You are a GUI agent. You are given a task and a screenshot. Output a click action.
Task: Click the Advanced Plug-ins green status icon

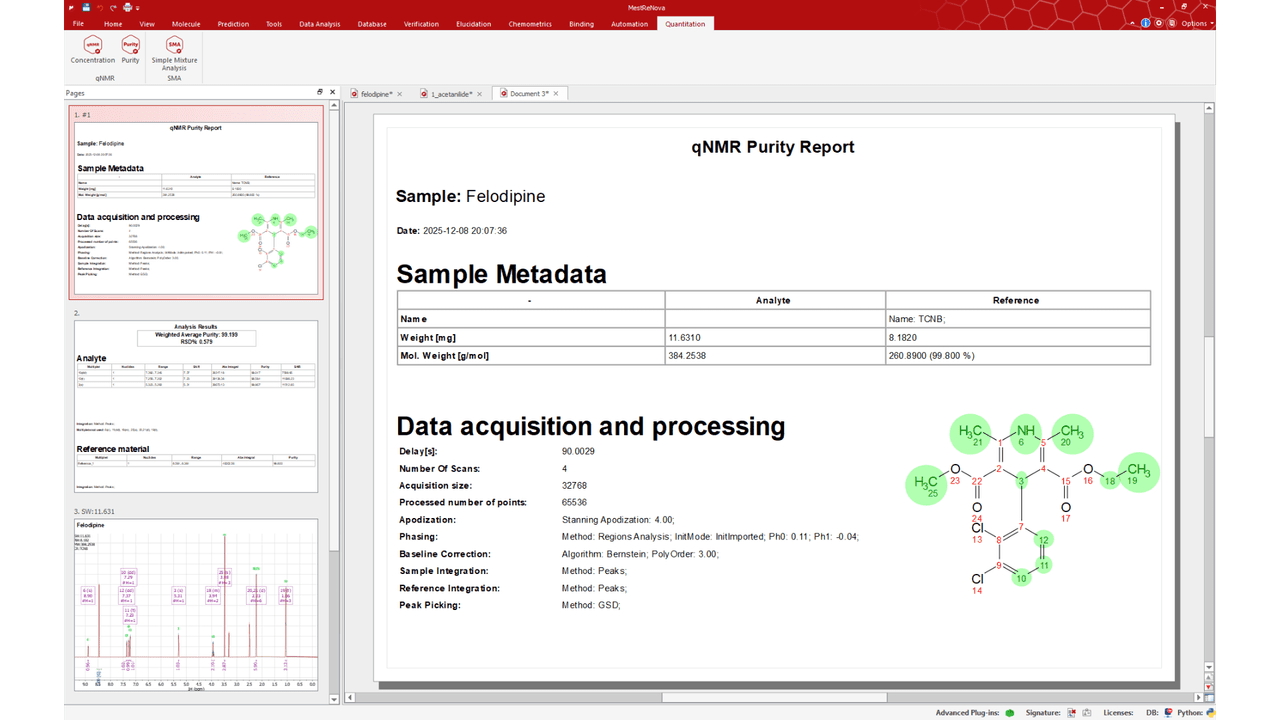point(1010,713)
